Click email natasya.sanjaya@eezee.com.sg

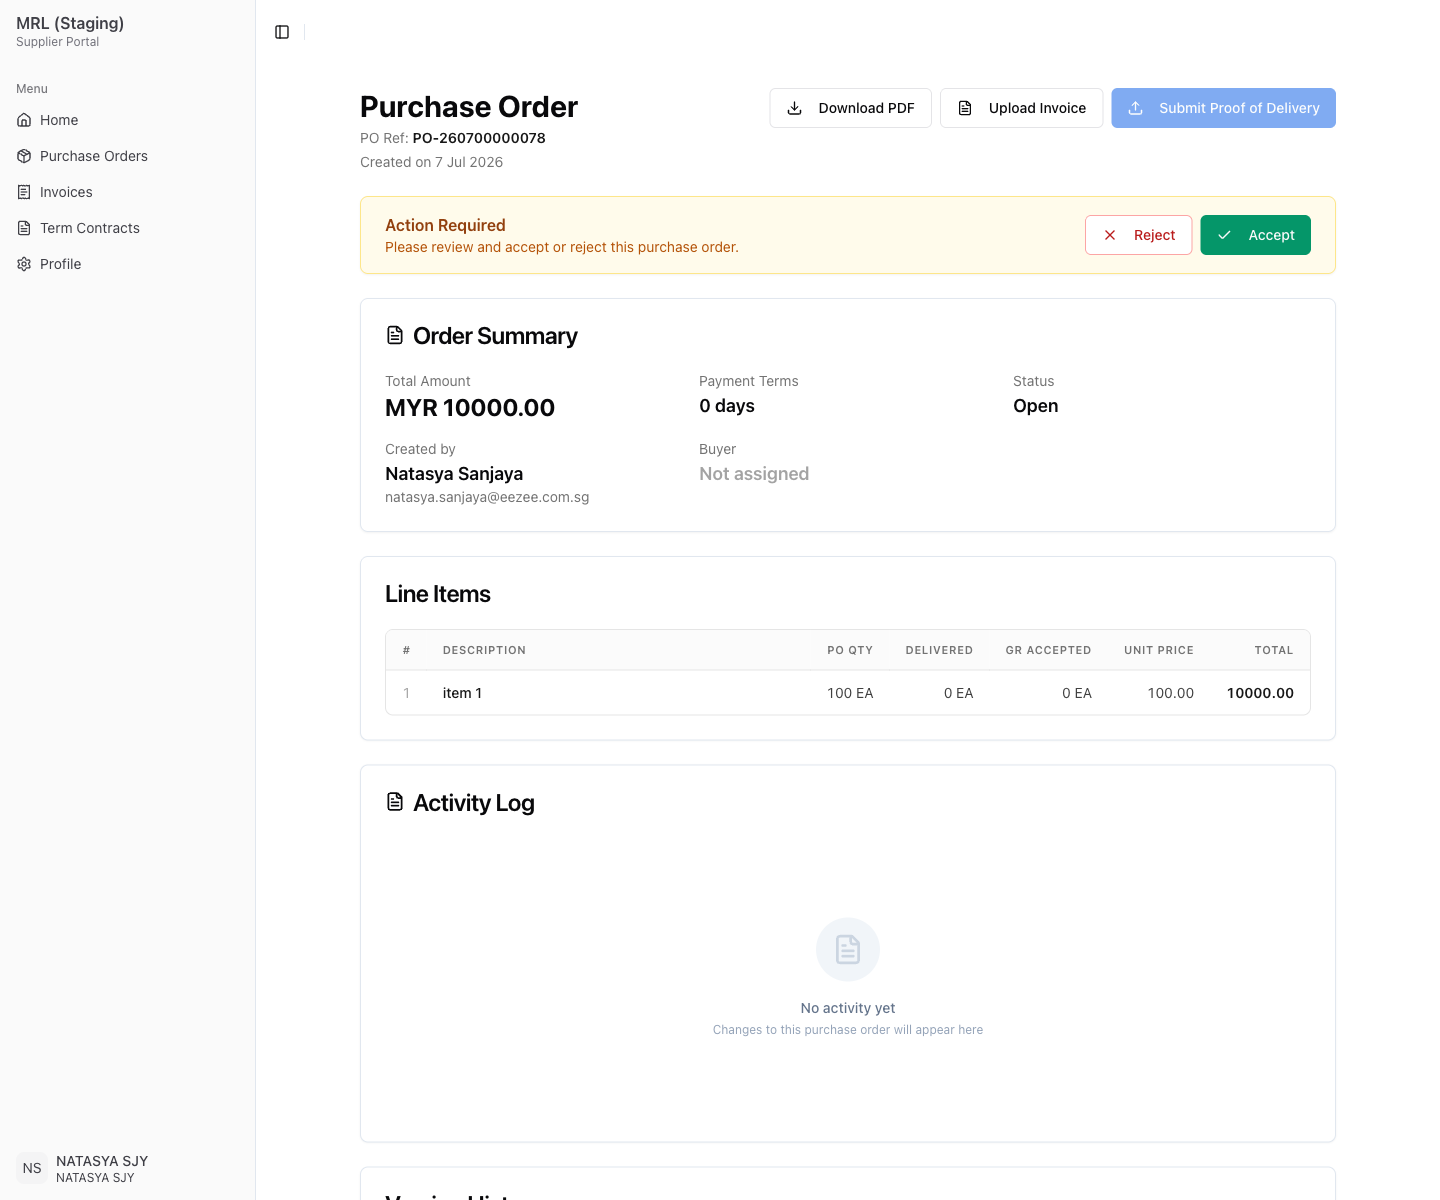(x=487, y=497)
